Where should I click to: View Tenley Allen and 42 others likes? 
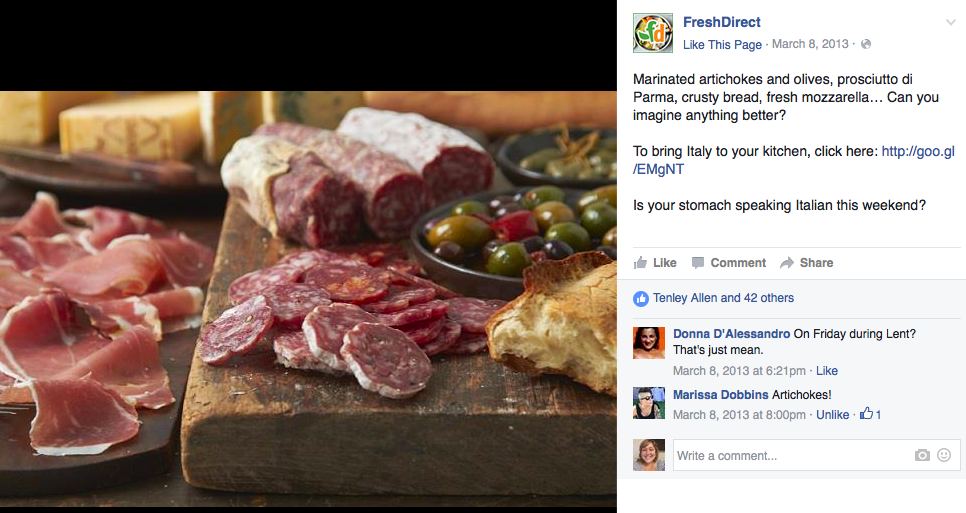tap(723, 298)
